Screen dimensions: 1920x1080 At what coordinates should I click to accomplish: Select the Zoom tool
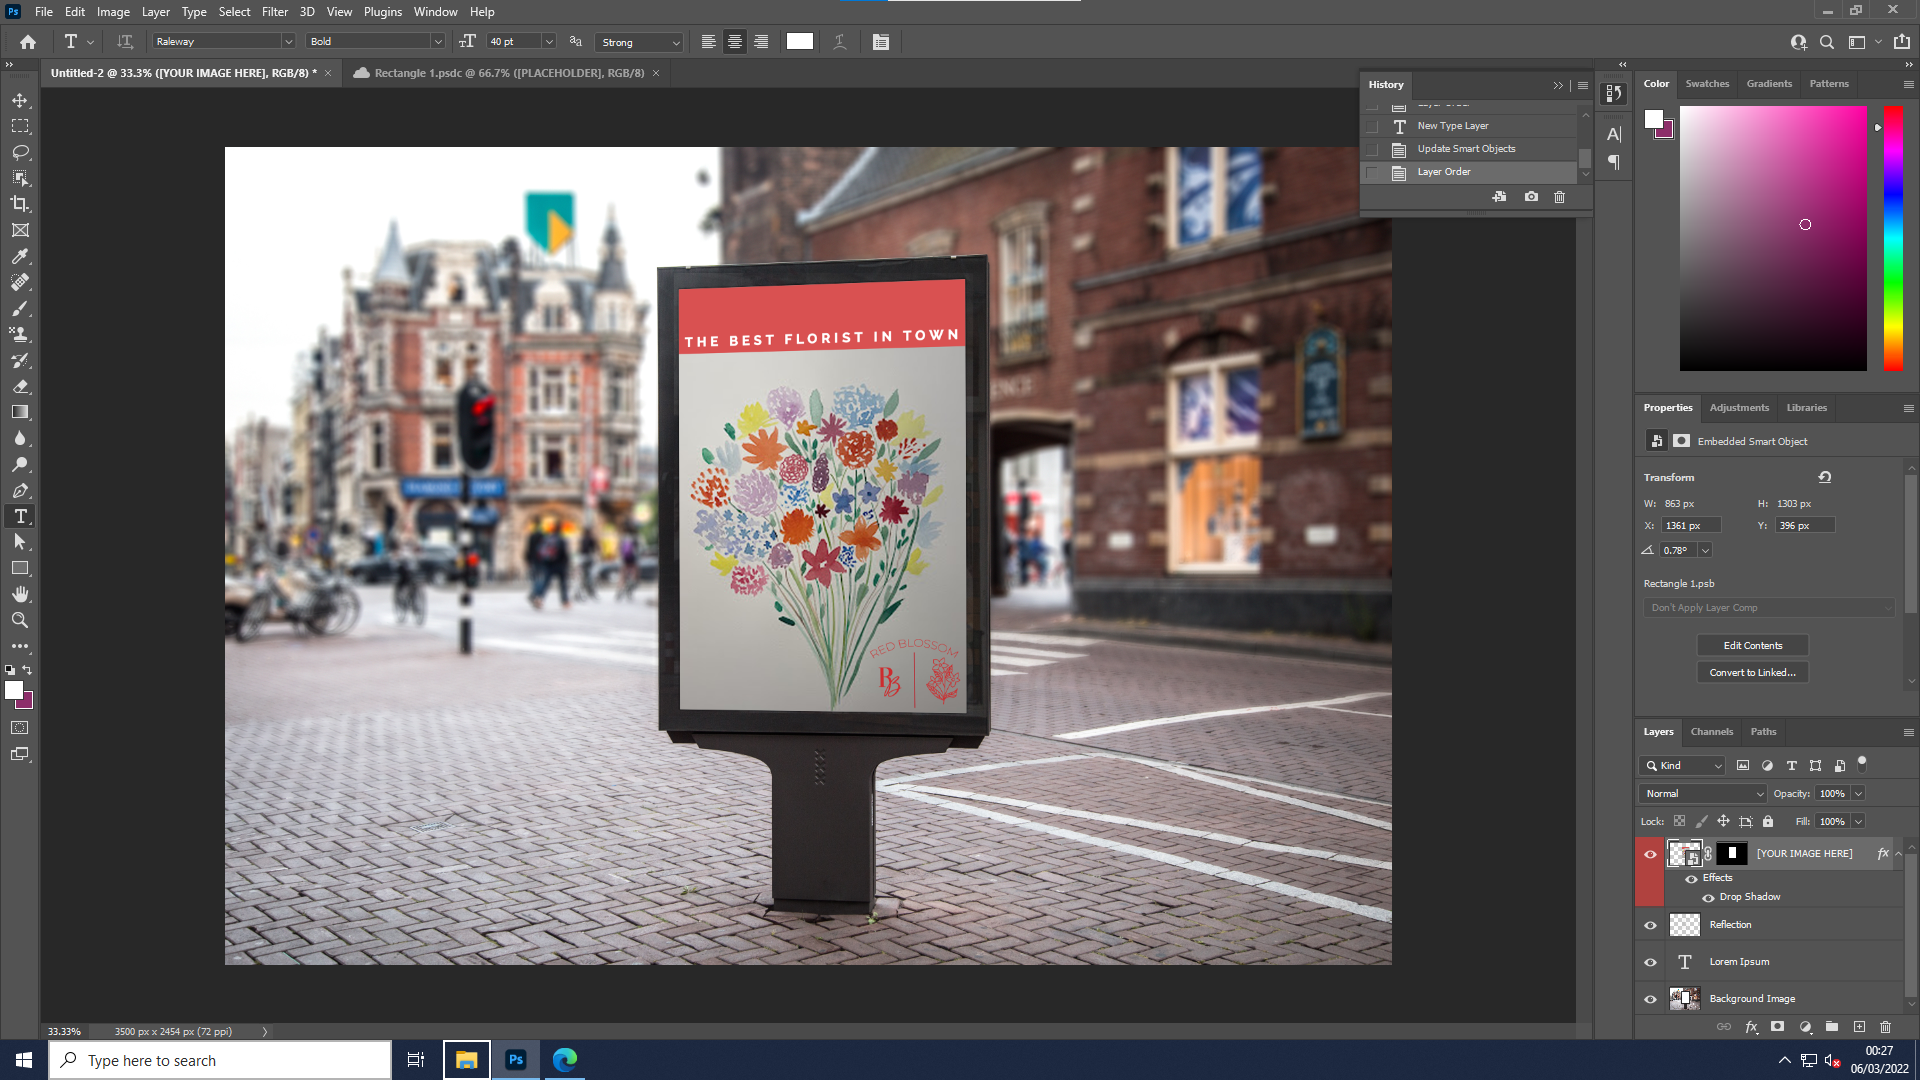click(x=20, y=620)
